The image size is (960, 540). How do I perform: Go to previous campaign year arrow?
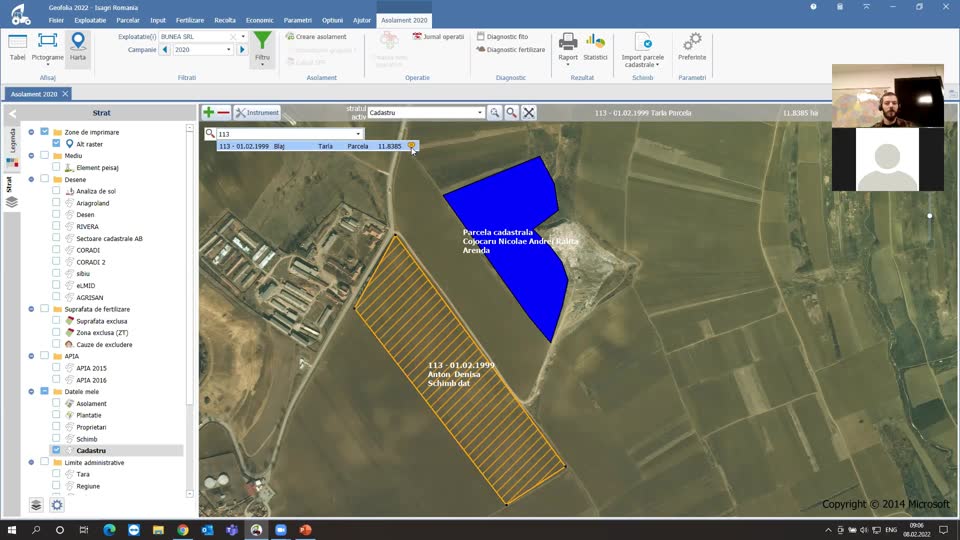point(165,50)
